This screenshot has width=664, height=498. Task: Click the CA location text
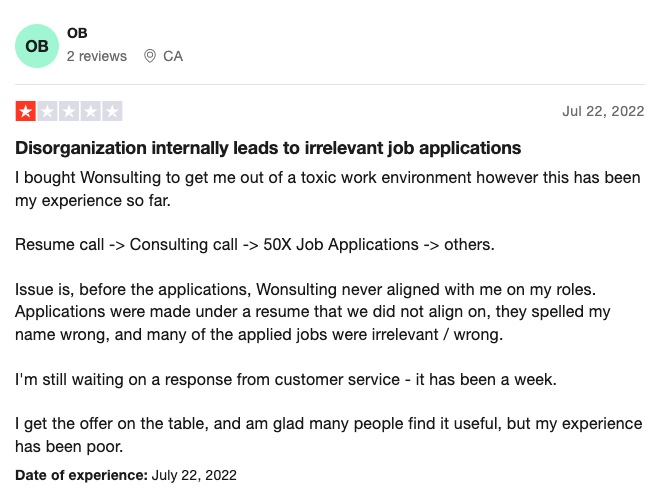tap(173, 57)
